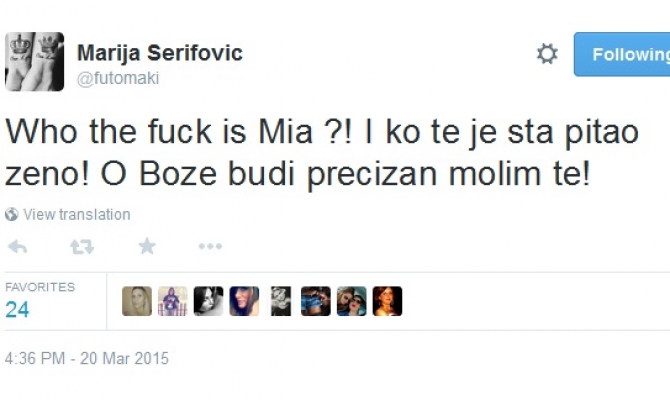Click the Marija Serifovic name link
The width and height of the screenshot is (670, 400).
coord(159,52)
